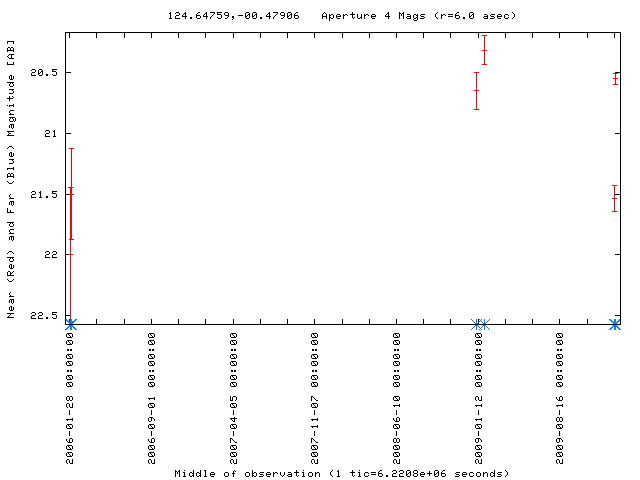Click the y-axis tick label 22.5
Viewport: 640px width, 480px height.
tap(44, 316)
